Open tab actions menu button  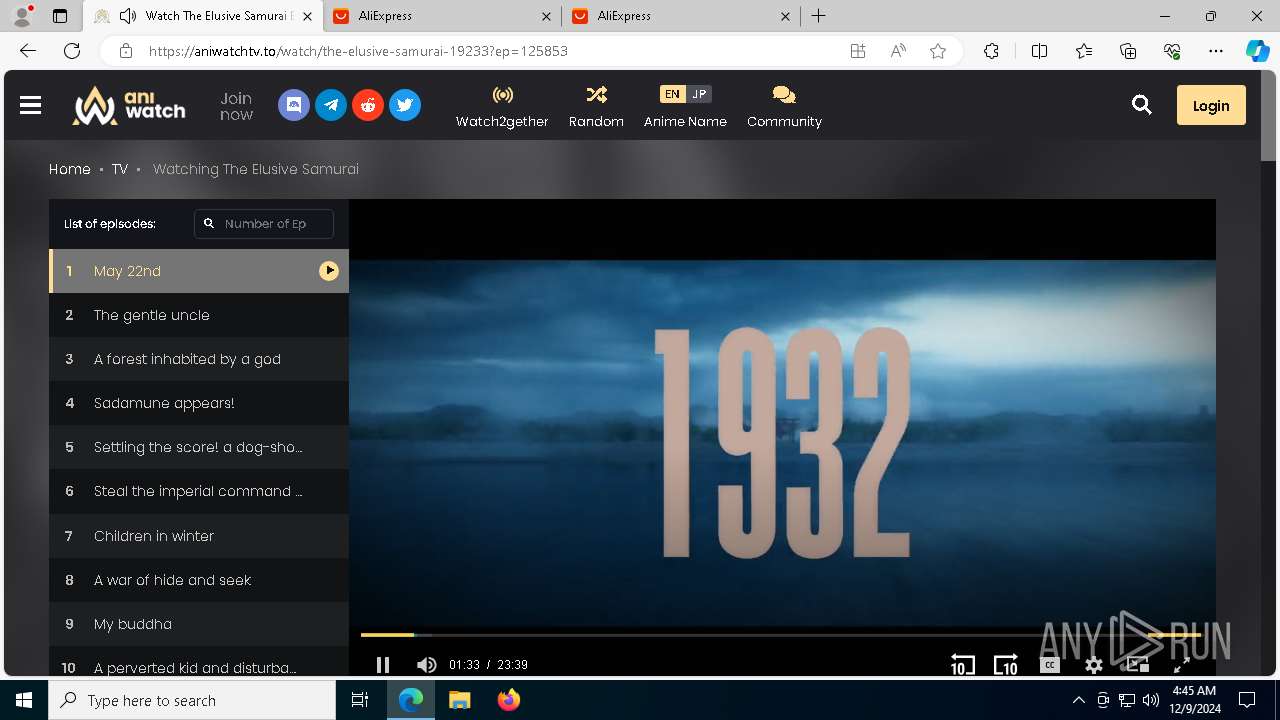(59, 16)
